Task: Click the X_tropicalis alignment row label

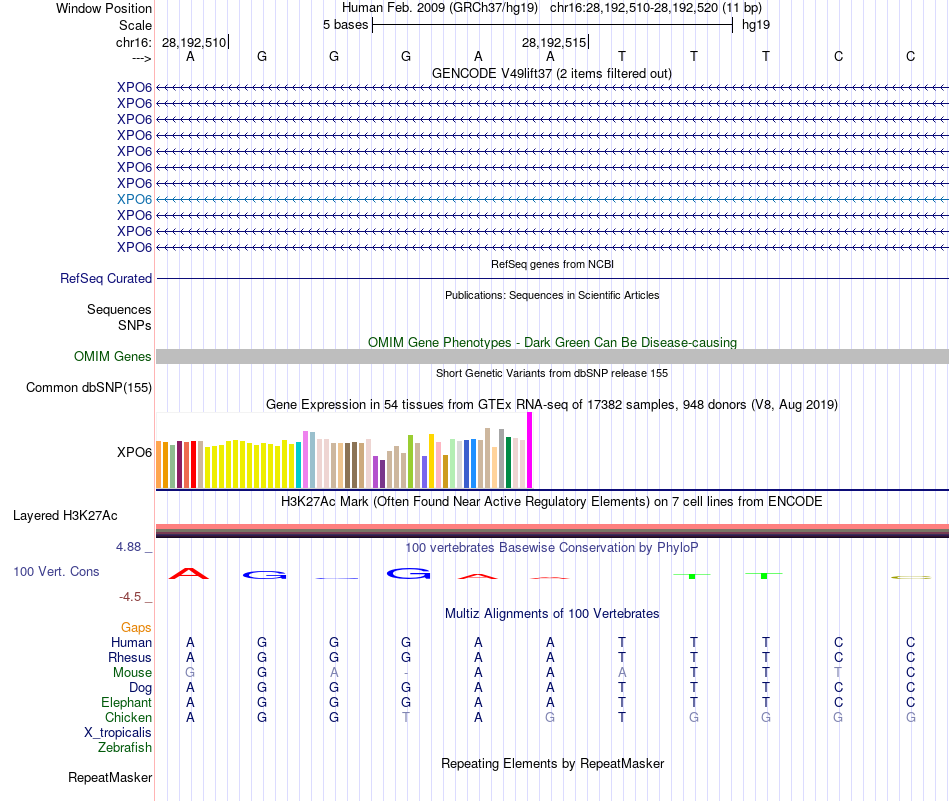Action: coord(118,733)
